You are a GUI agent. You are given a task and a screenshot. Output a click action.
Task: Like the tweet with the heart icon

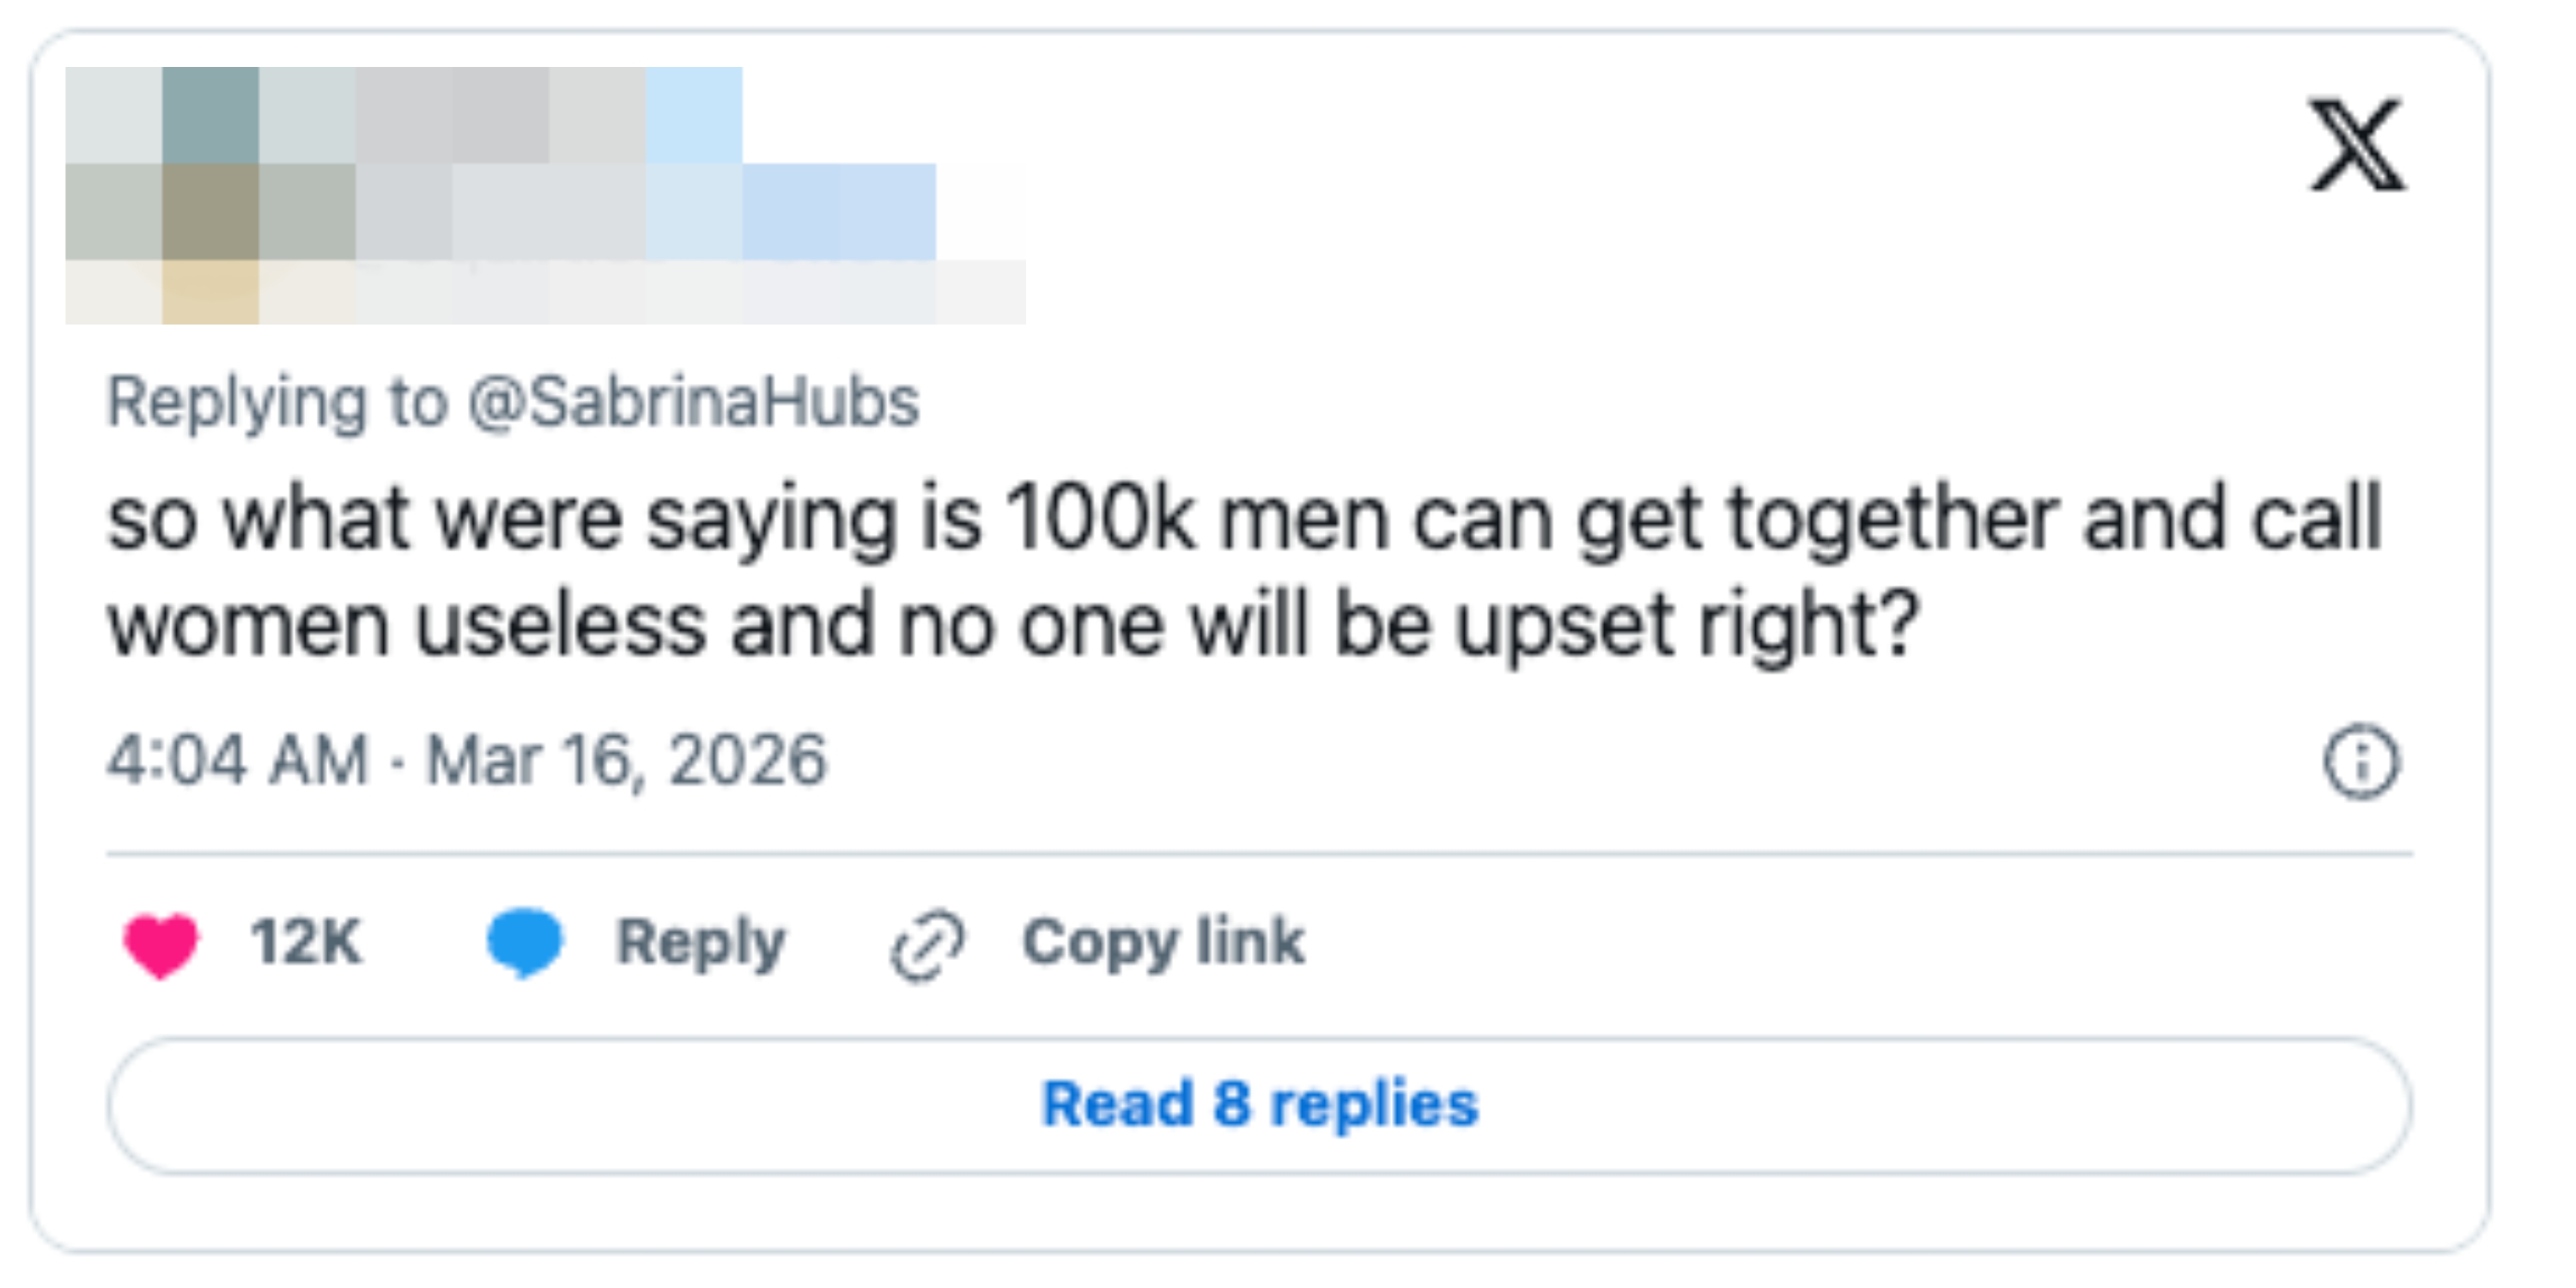coord(160,943)
